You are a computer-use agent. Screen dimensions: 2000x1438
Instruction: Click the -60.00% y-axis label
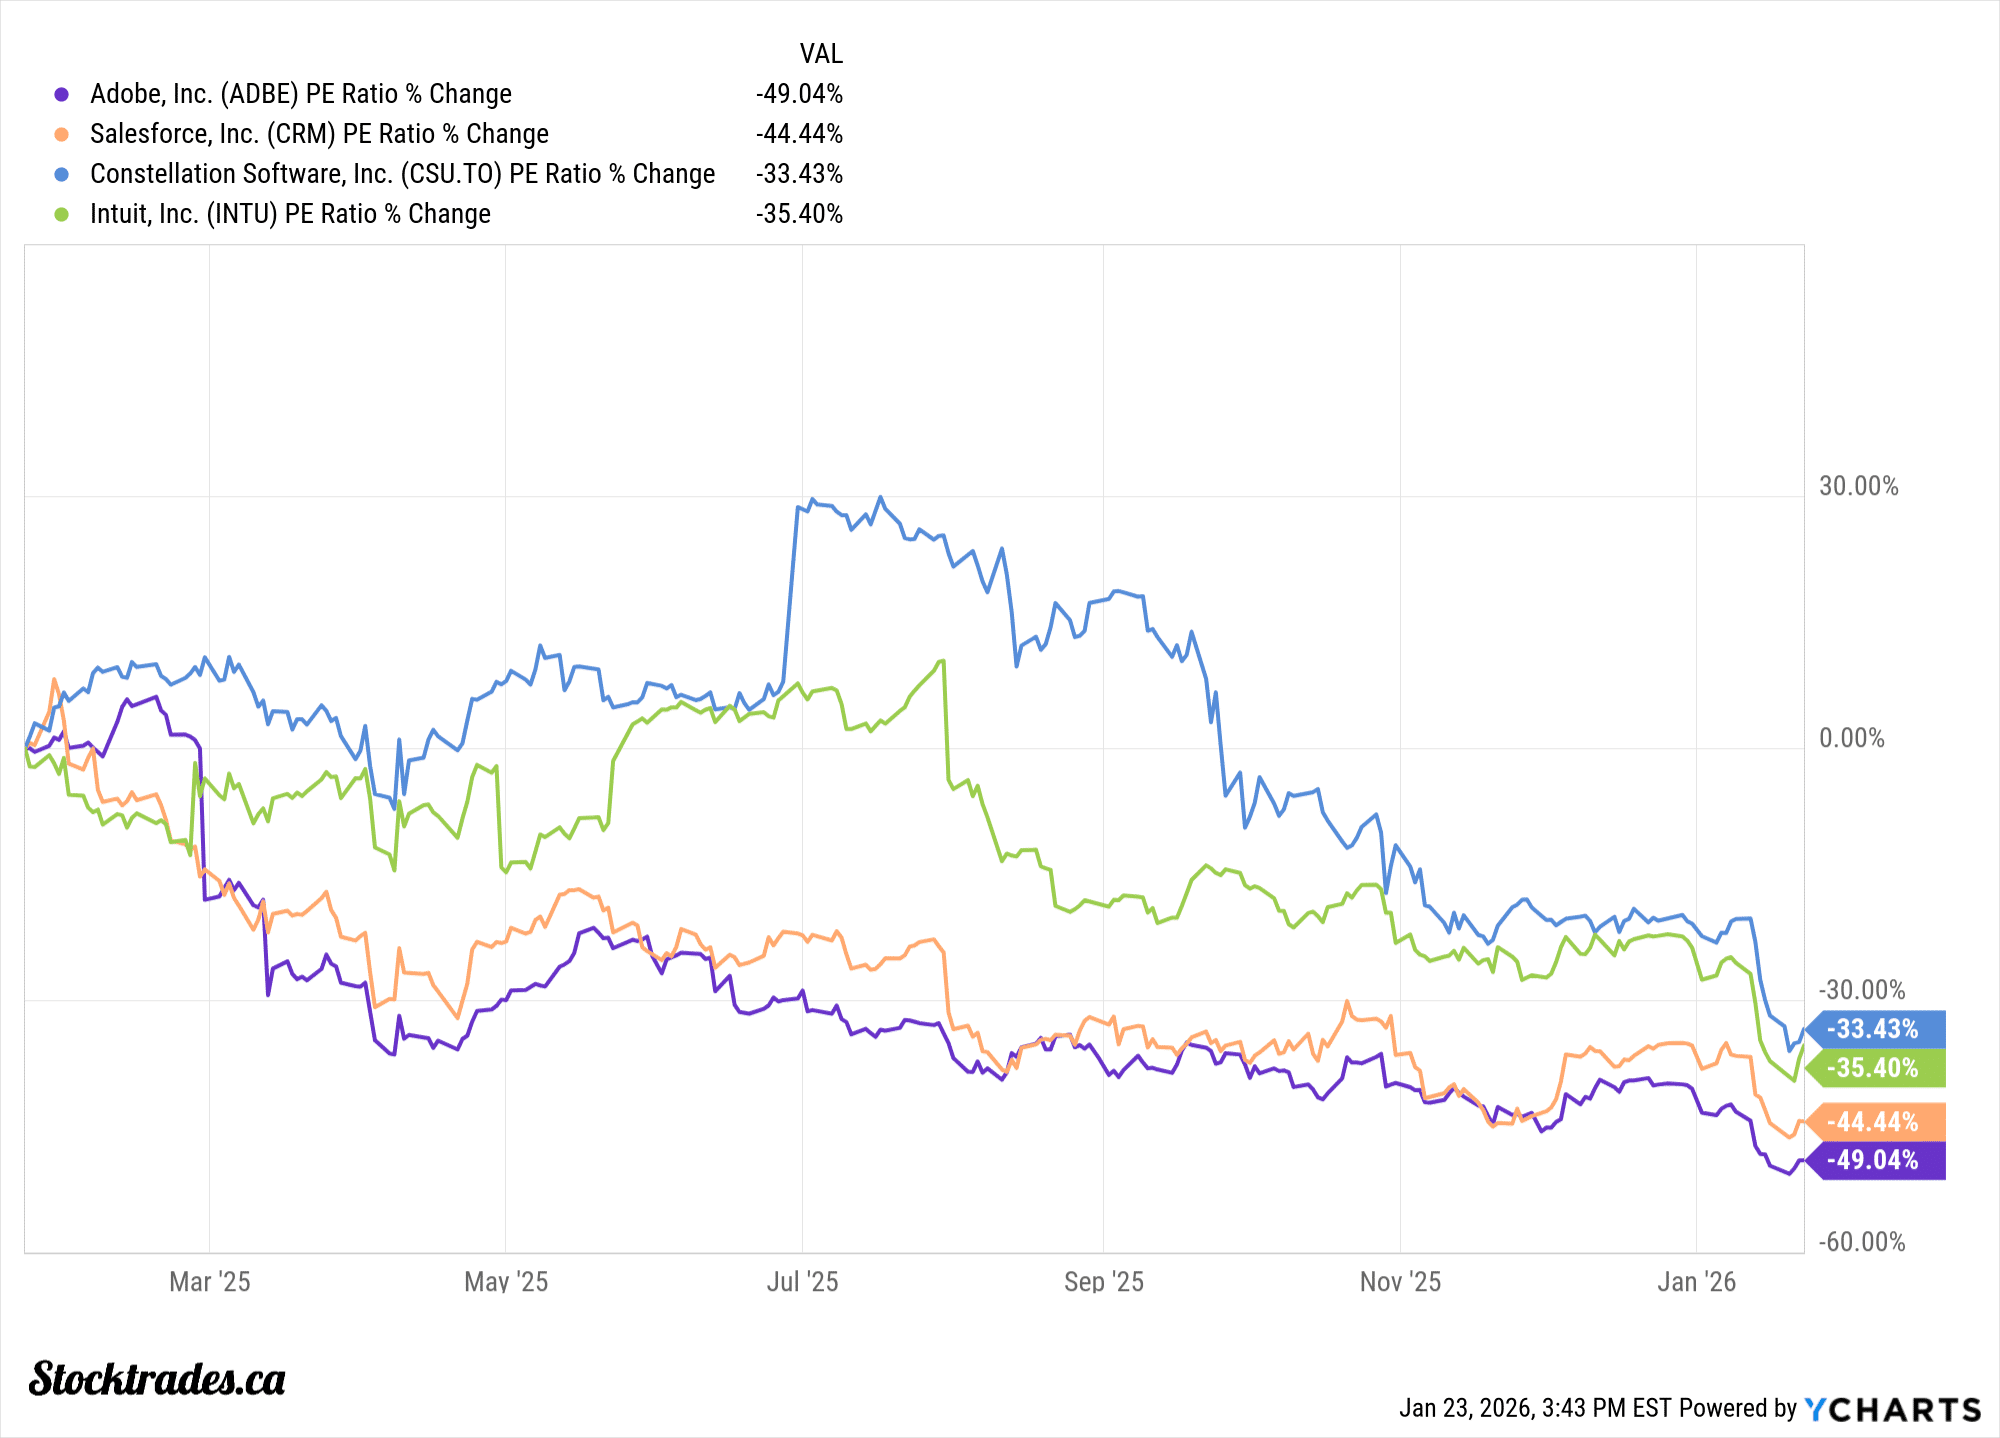click(1862, 1242)
